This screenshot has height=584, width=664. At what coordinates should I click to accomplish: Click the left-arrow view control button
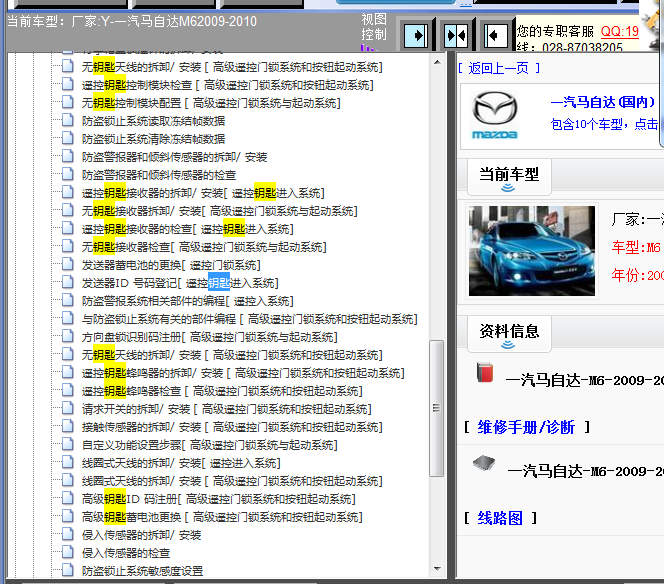[496, 36]
